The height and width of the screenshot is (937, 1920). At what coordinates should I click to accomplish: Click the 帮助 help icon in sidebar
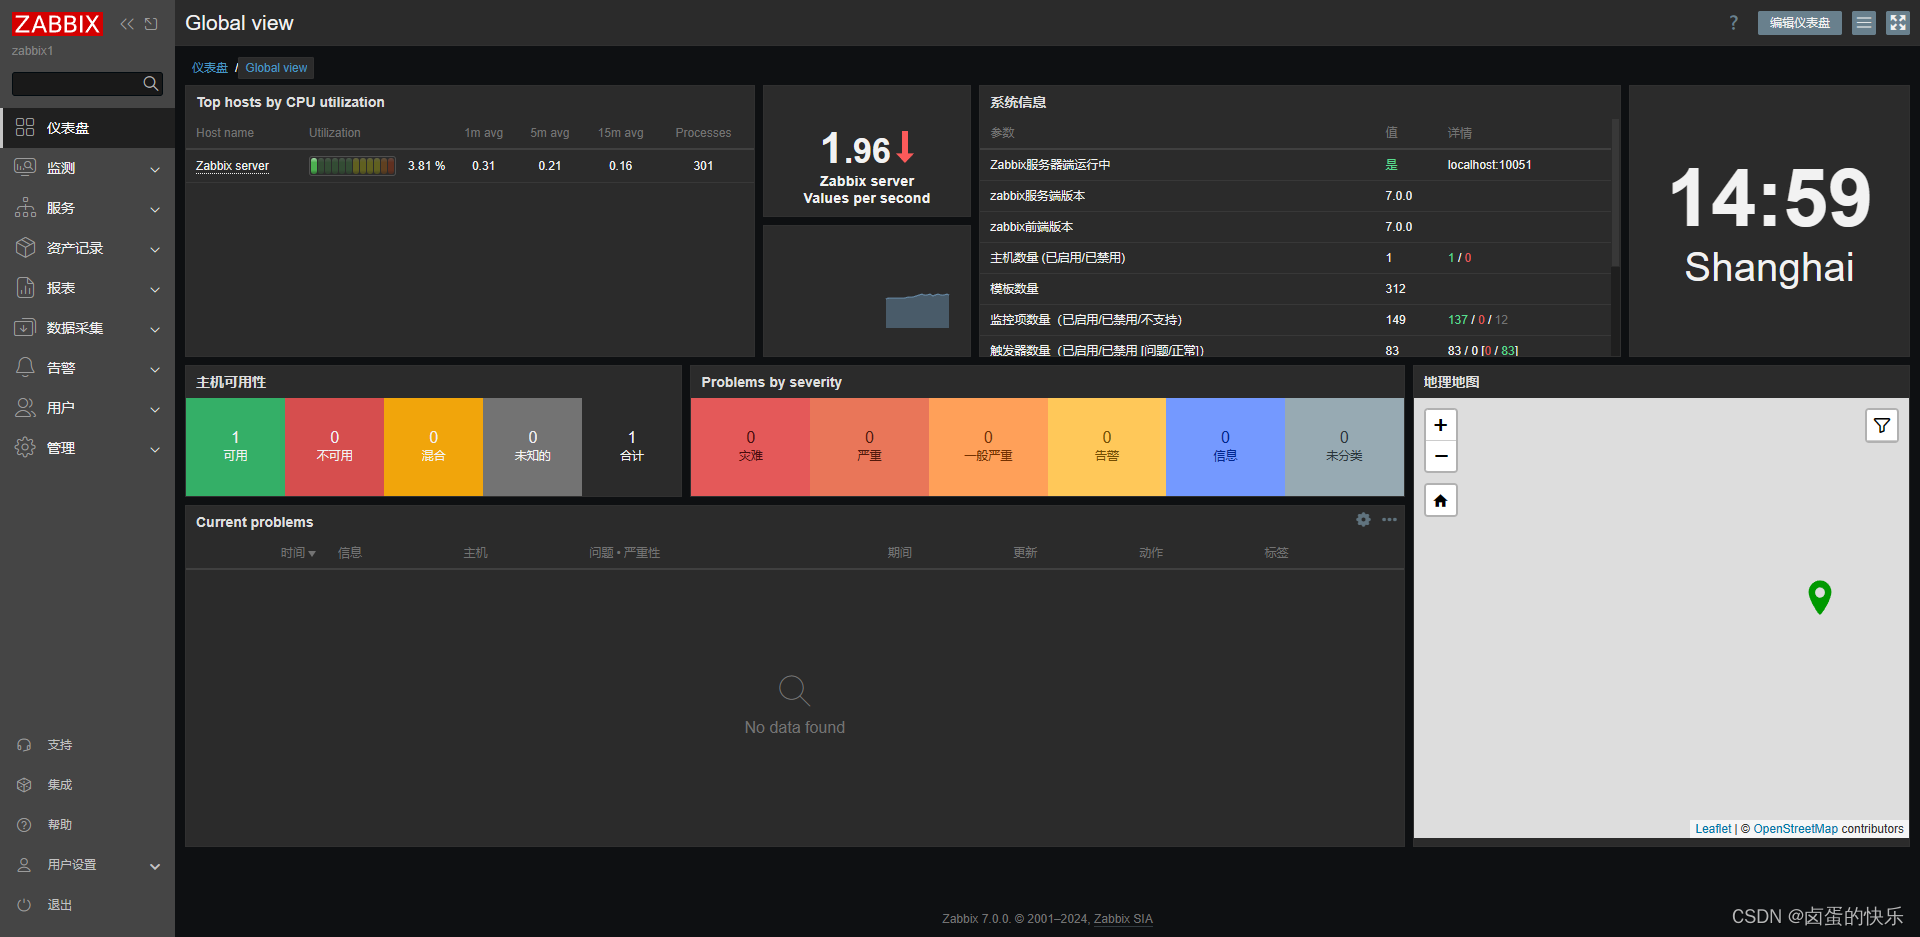[x=24, y=825]
